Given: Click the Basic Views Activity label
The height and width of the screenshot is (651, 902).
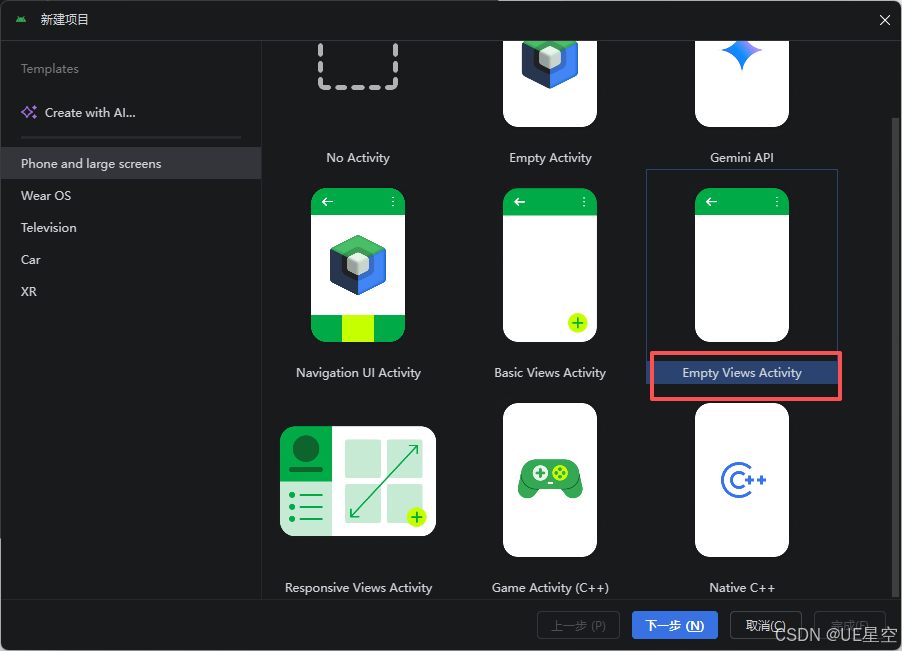Looking at the screenshot, I should pos(550,373).
